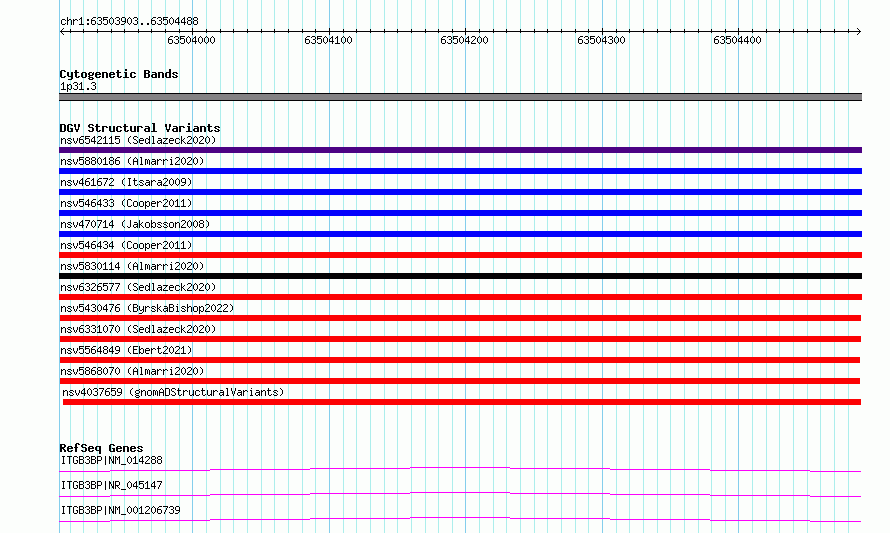Click ITGB3BP|NR_045147 gene label
Screen dimensions: 890x533
(111, 485)
